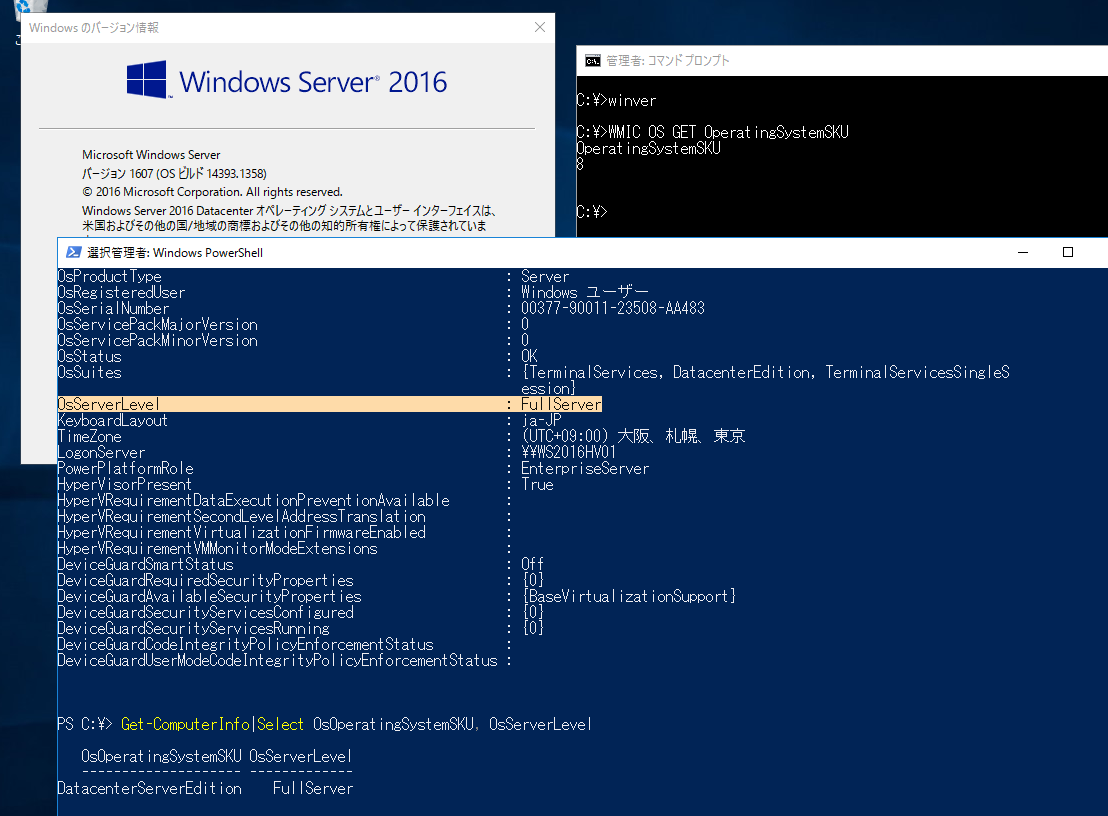The width and height of the screenshot is (1108, 816).
Task: Minimize the Windows PowerShell window
Action: click(1022, 253)
